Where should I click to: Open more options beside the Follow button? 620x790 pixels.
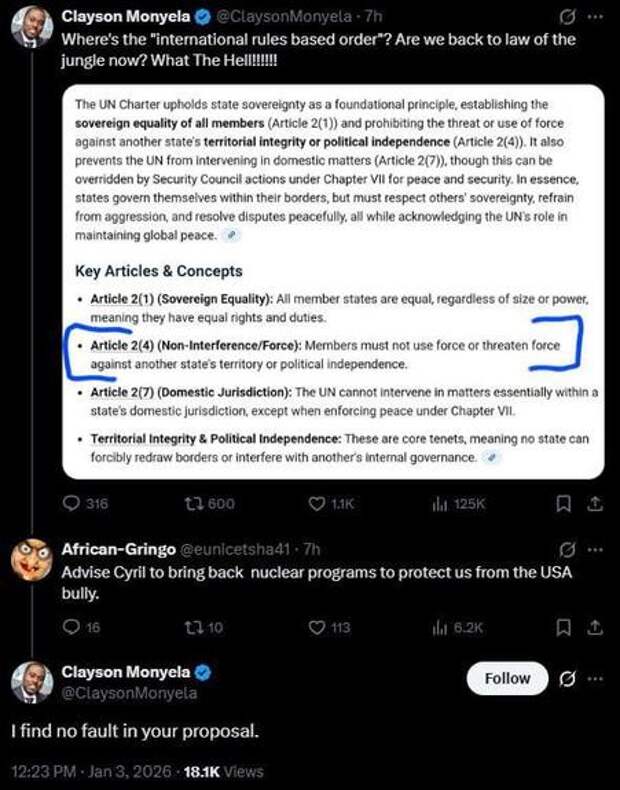597,678
